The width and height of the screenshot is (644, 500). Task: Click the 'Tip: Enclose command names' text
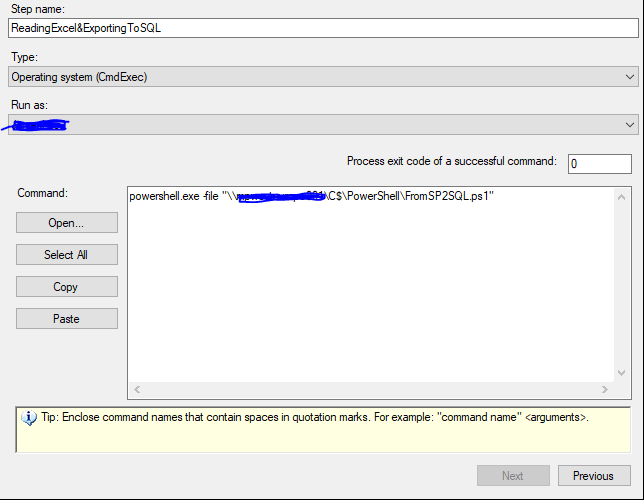(x=315, y=417)
